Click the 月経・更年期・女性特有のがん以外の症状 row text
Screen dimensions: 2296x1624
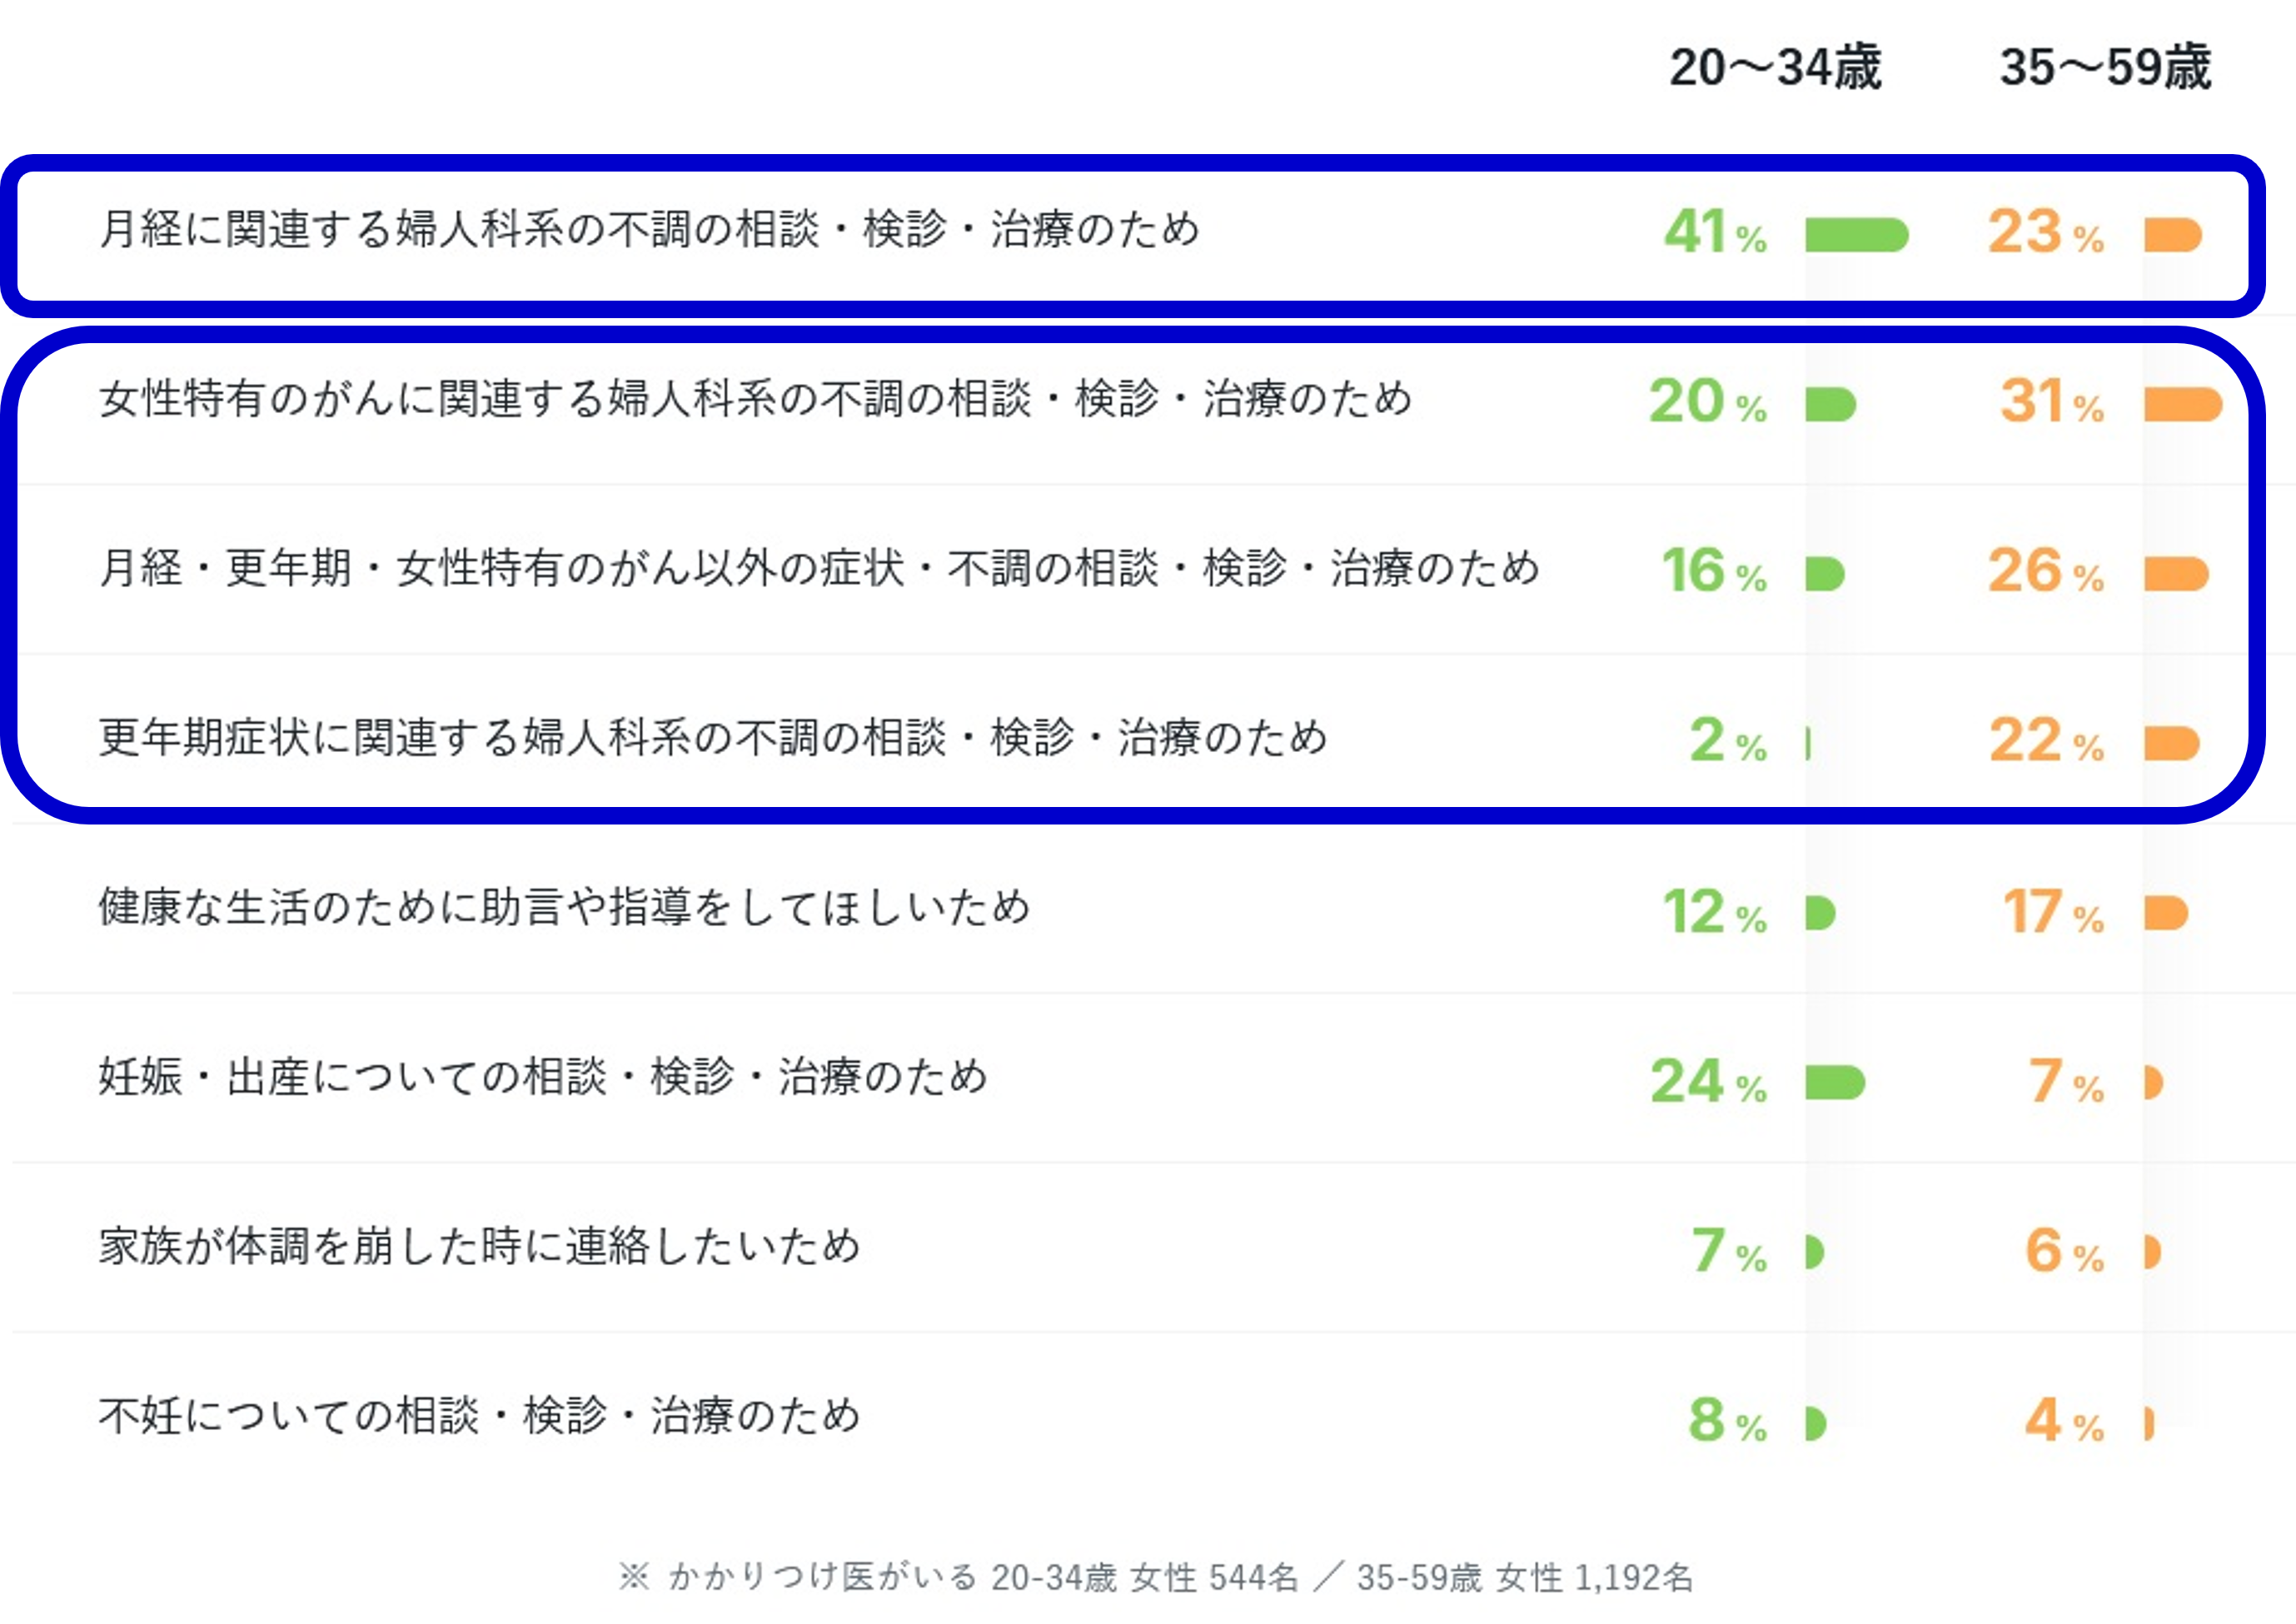pos(818,568)
